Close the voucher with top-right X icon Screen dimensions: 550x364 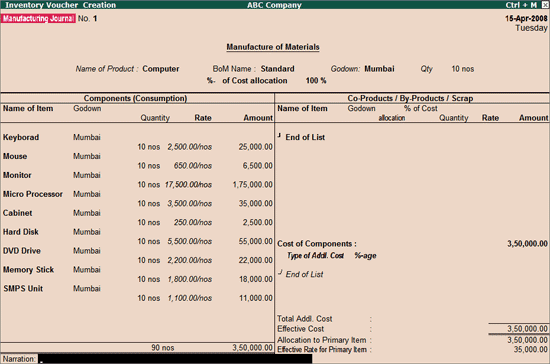(545, 5)
